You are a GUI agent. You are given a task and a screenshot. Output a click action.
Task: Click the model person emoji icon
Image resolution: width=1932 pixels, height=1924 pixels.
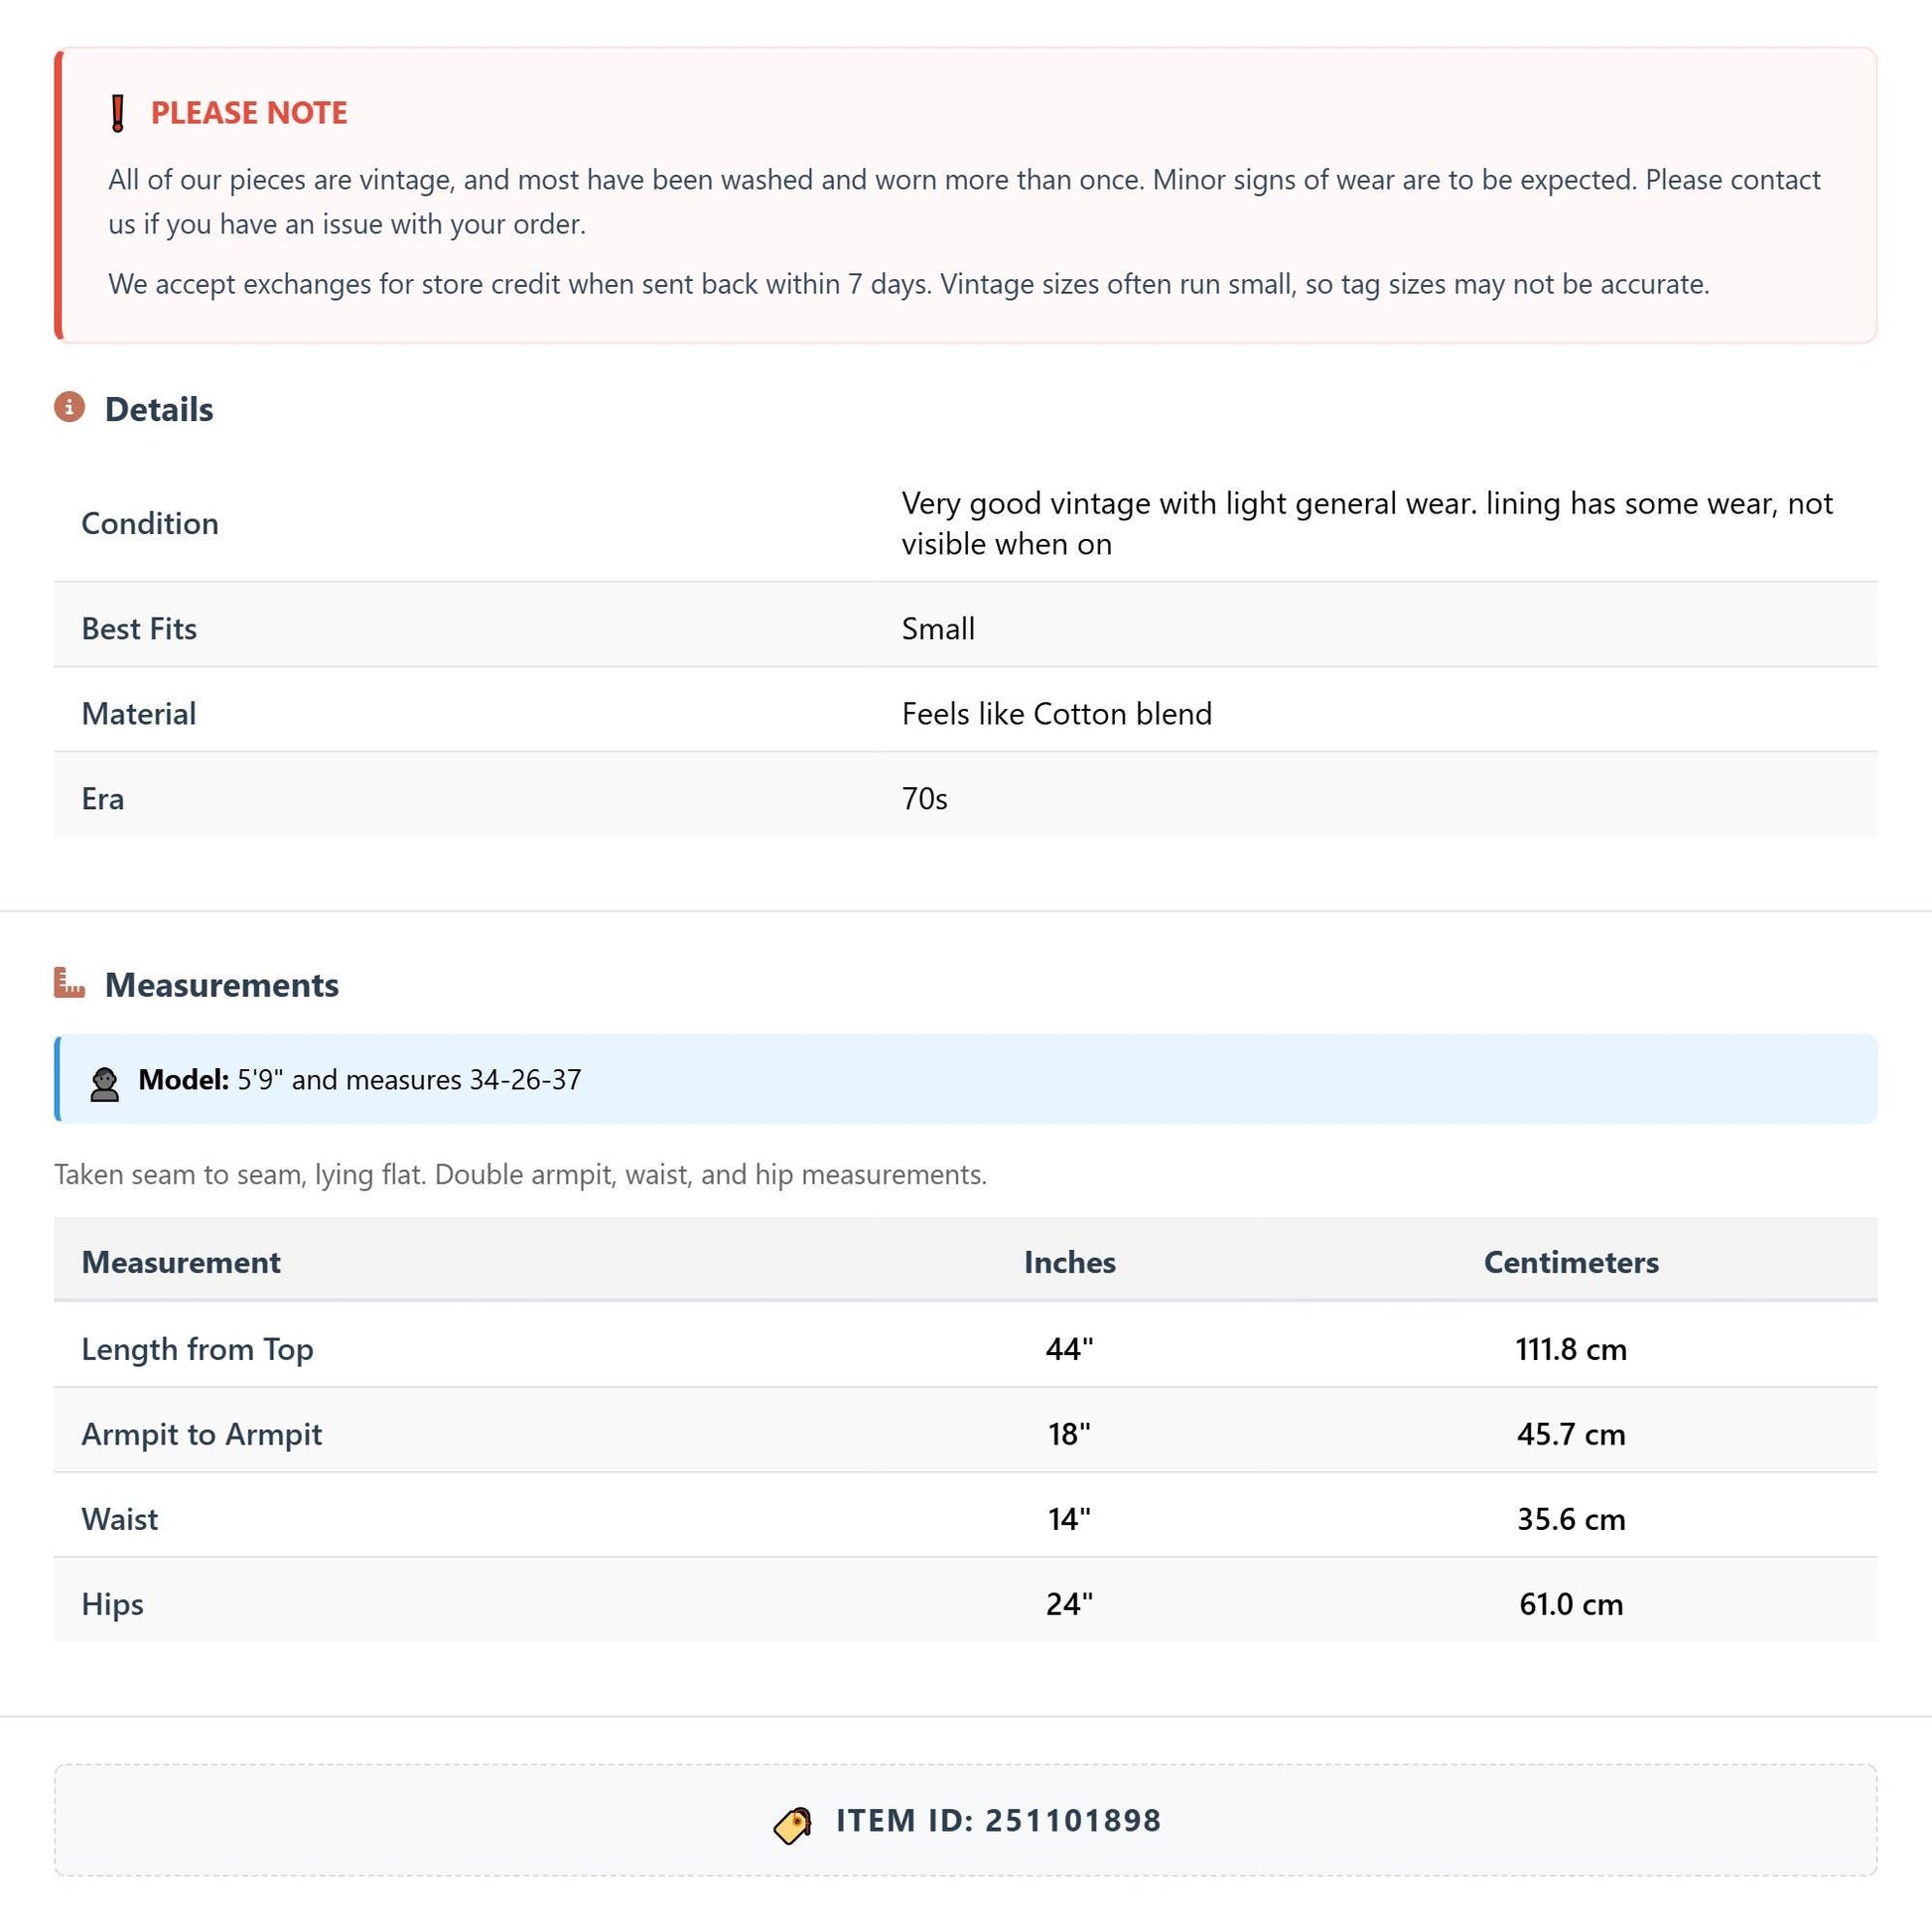click(x=104, y=1084)
